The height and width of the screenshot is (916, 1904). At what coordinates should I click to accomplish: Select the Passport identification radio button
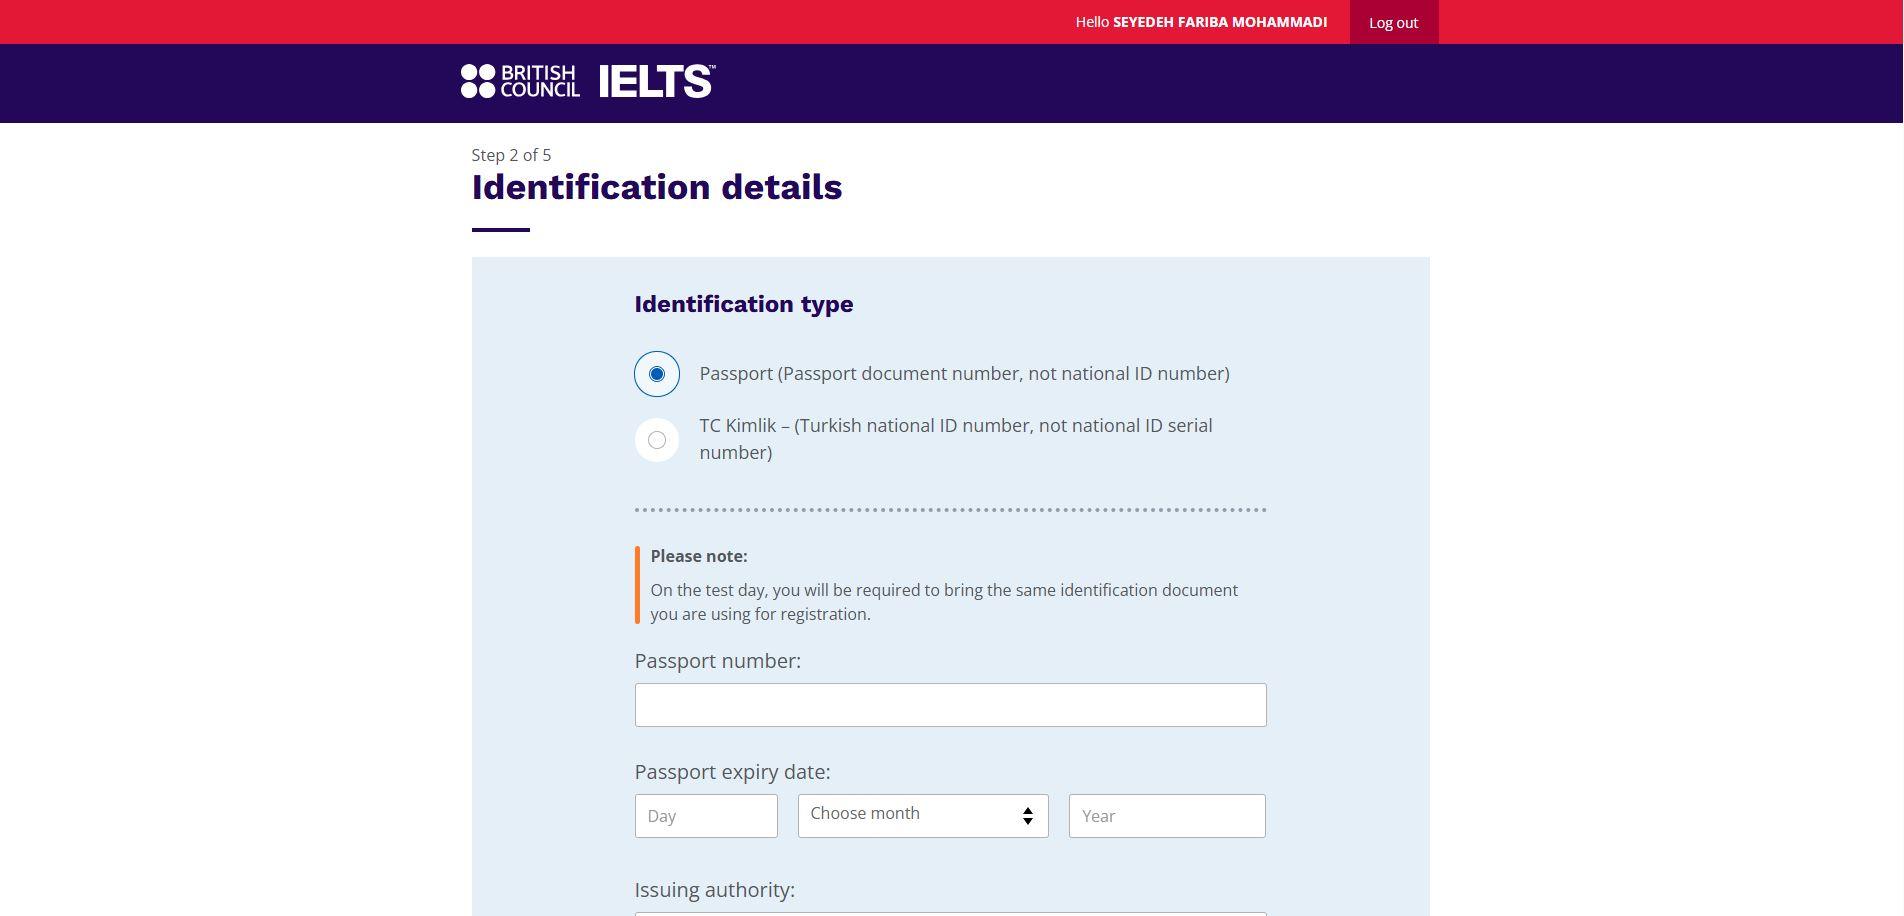click(x=657, y=374)
